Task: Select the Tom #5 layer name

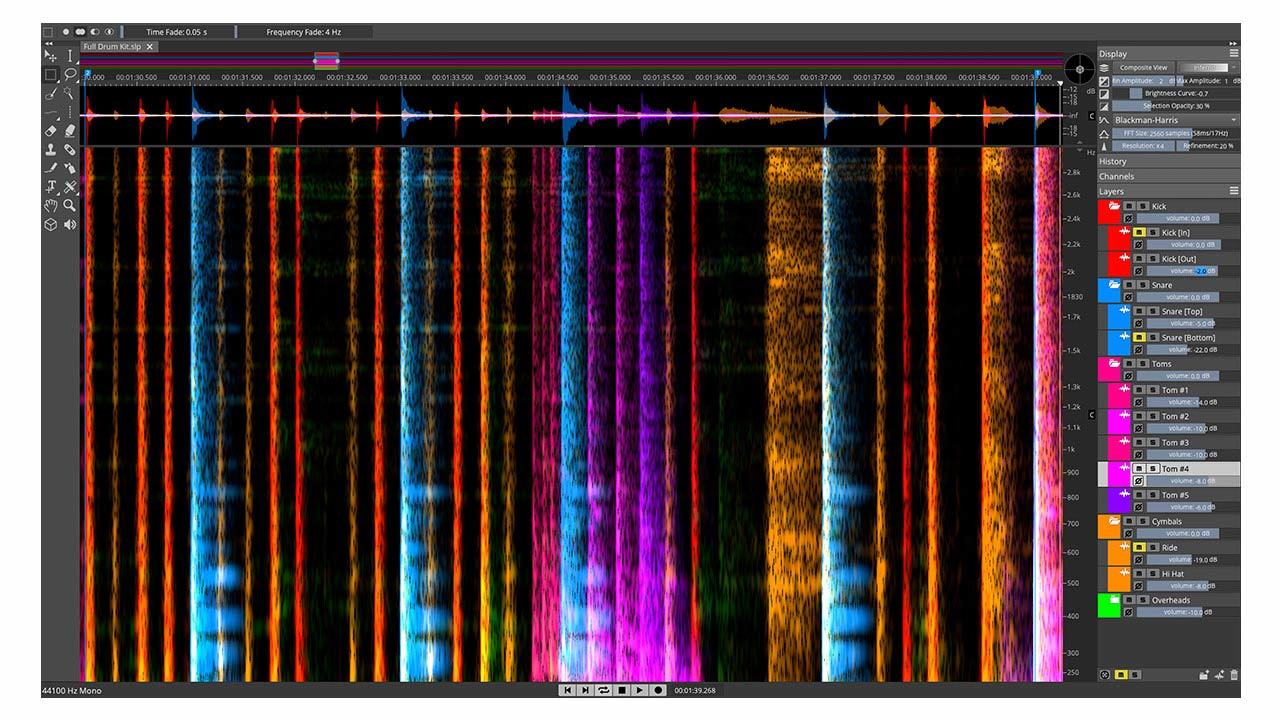Action: tap(1175, 495)
